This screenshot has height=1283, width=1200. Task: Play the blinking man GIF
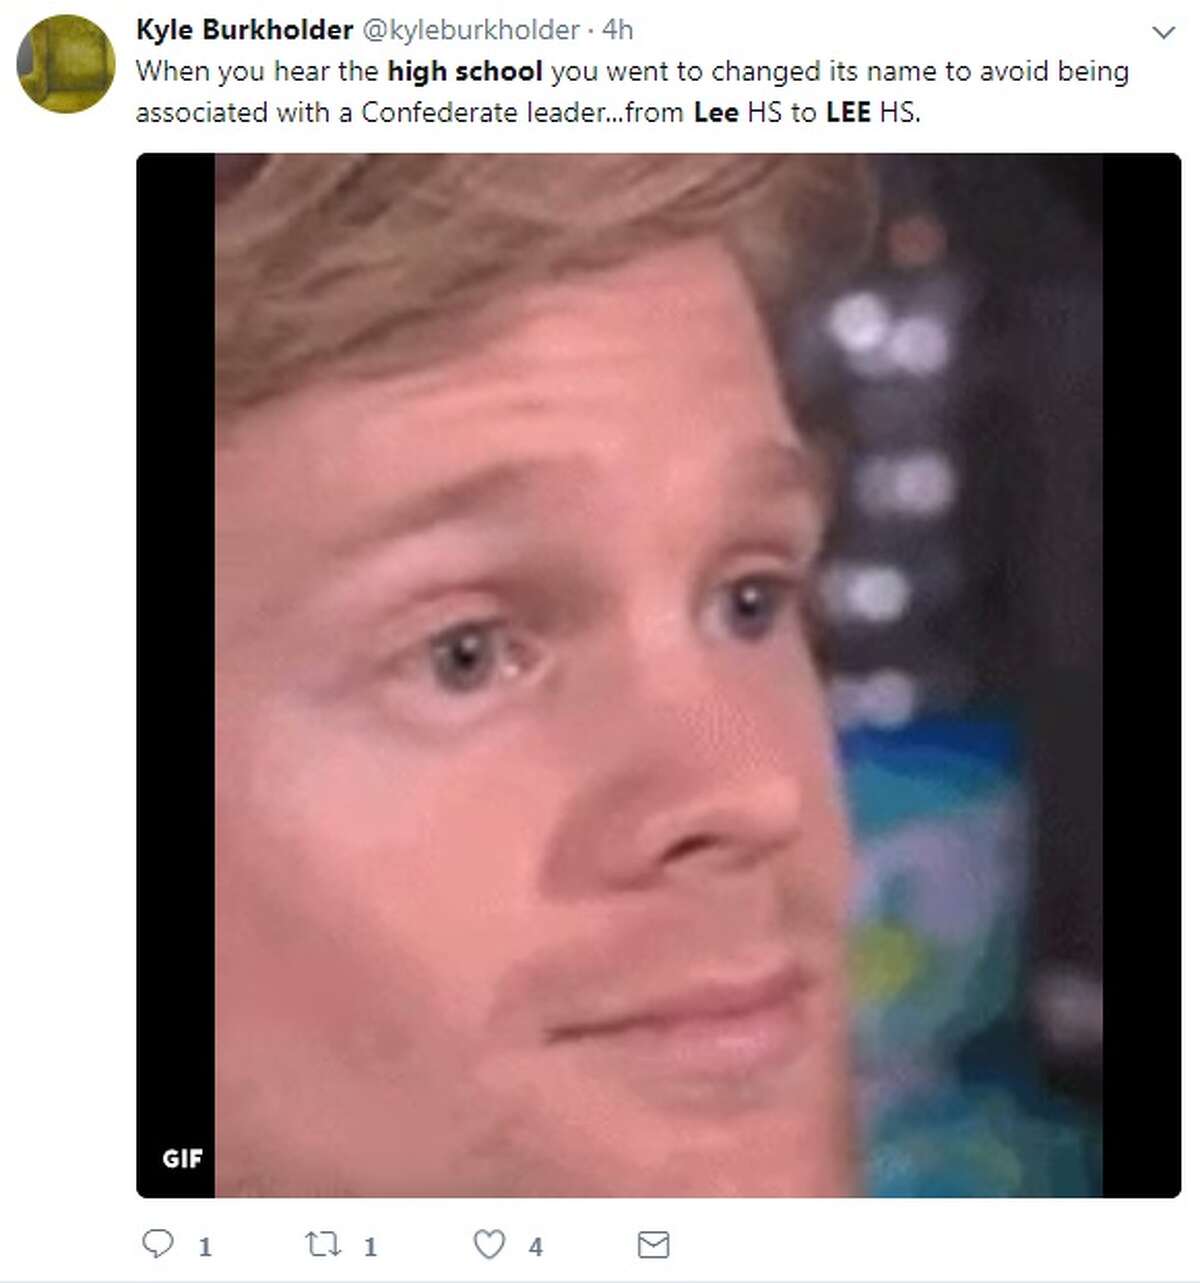coord(658,675)
